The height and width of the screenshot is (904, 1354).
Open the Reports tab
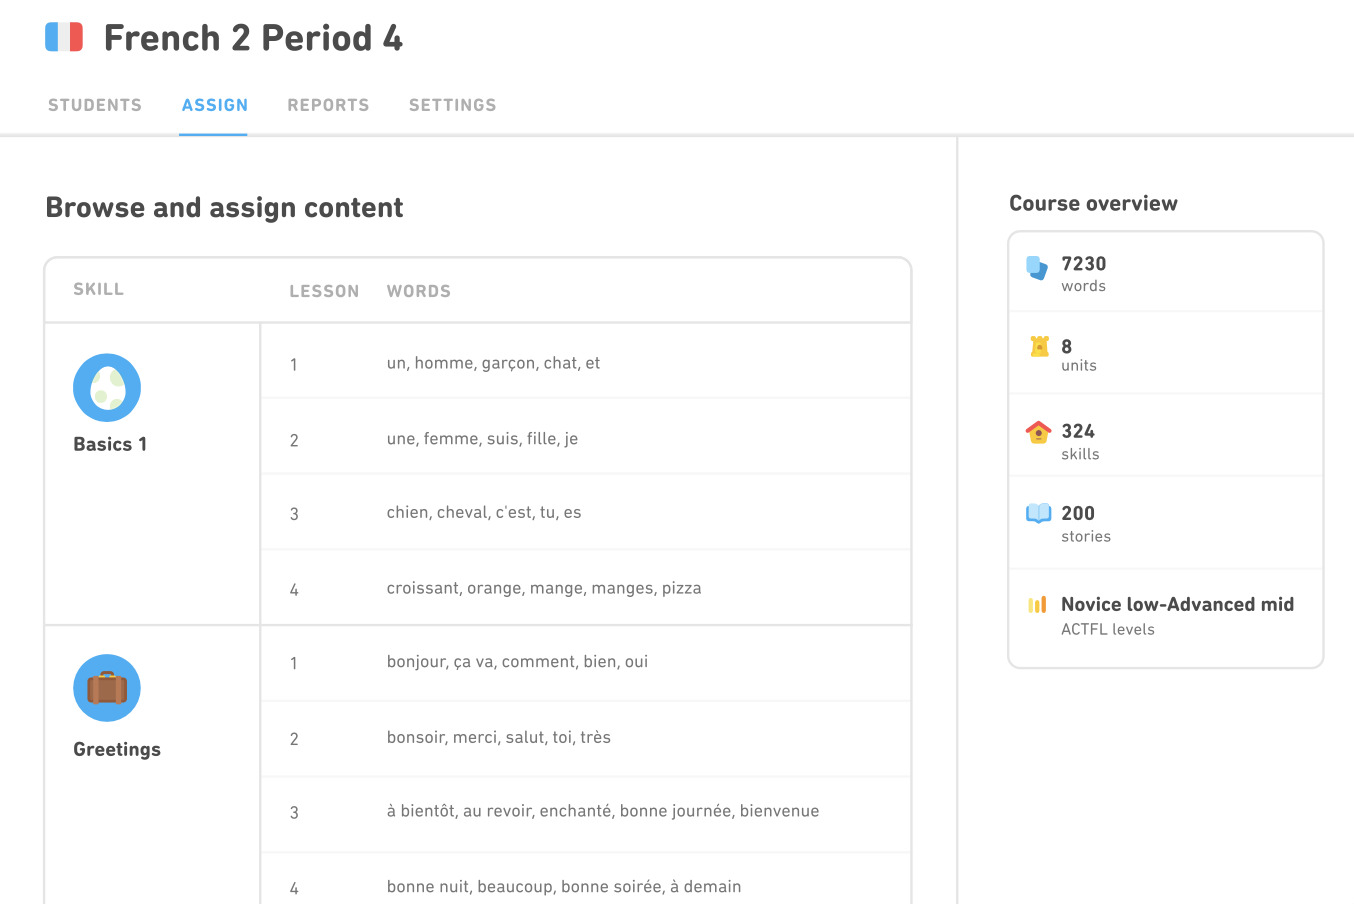(328, 105)
